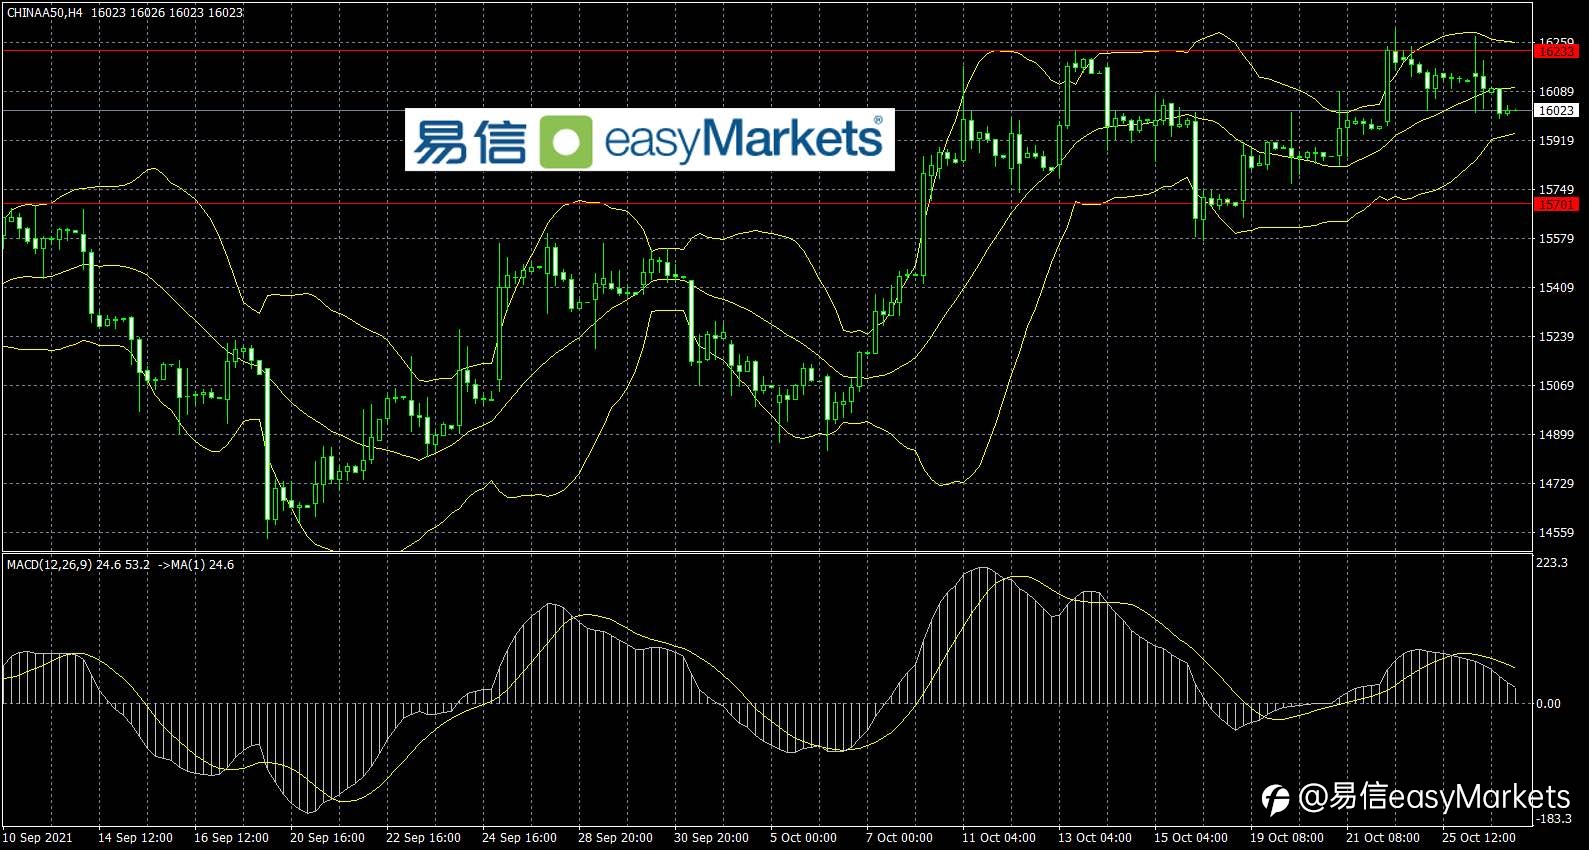This screenshot has width=1589, height=850.
Task: Click the 5 Oct 00:00 time label
Action: point(803,838)
